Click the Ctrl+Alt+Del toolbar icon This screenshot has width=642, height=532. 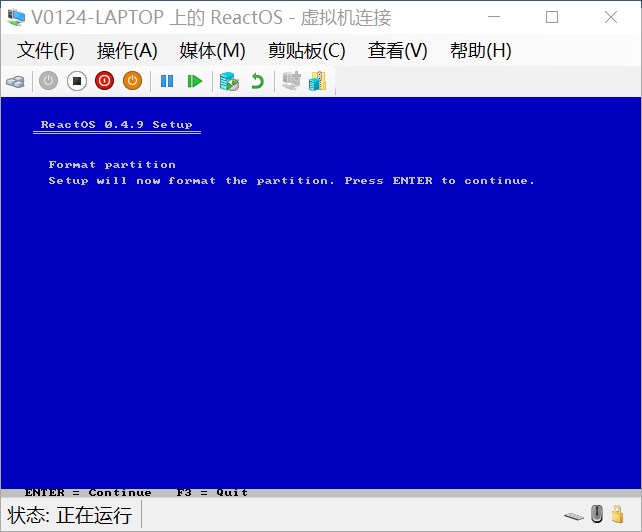[16, 81]
